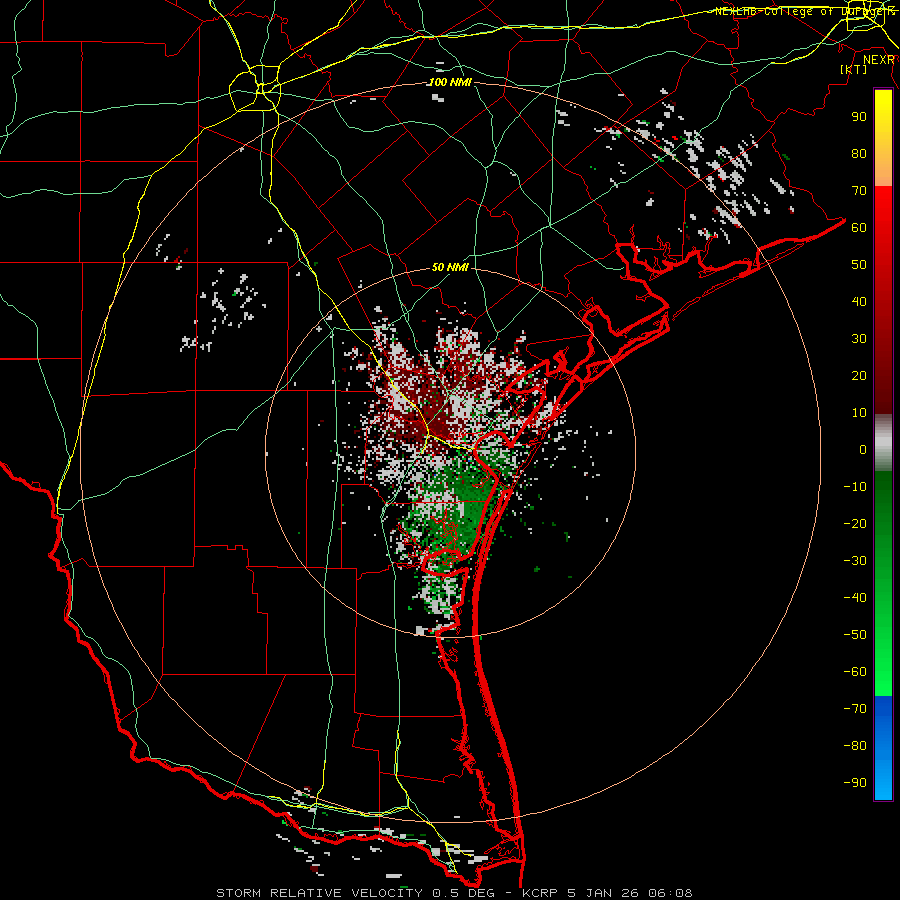Click the 80 label on velocity scale
The width and height of the screenshot is (900, 900).
pos(859,154)
